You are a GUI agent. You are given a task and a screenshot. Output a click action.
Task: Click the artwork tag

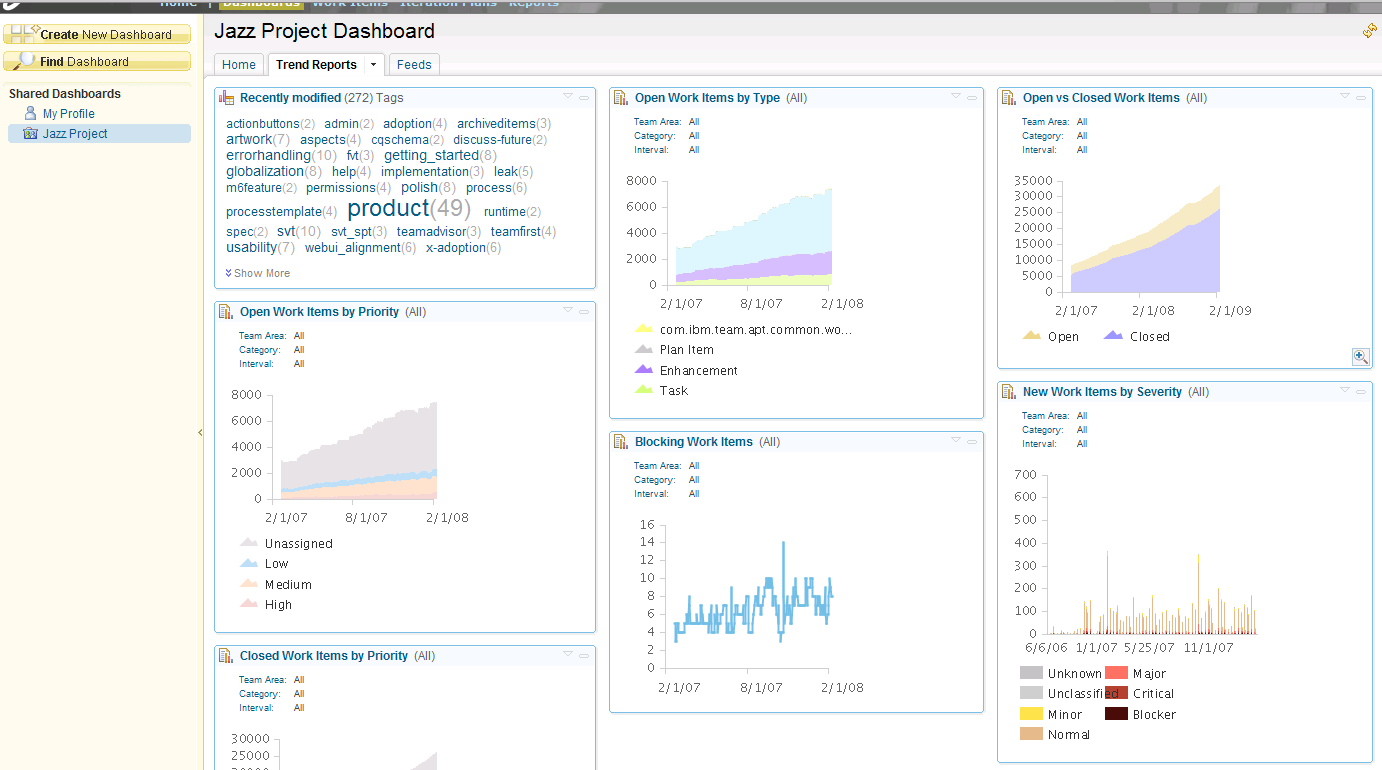click(249, 140)
